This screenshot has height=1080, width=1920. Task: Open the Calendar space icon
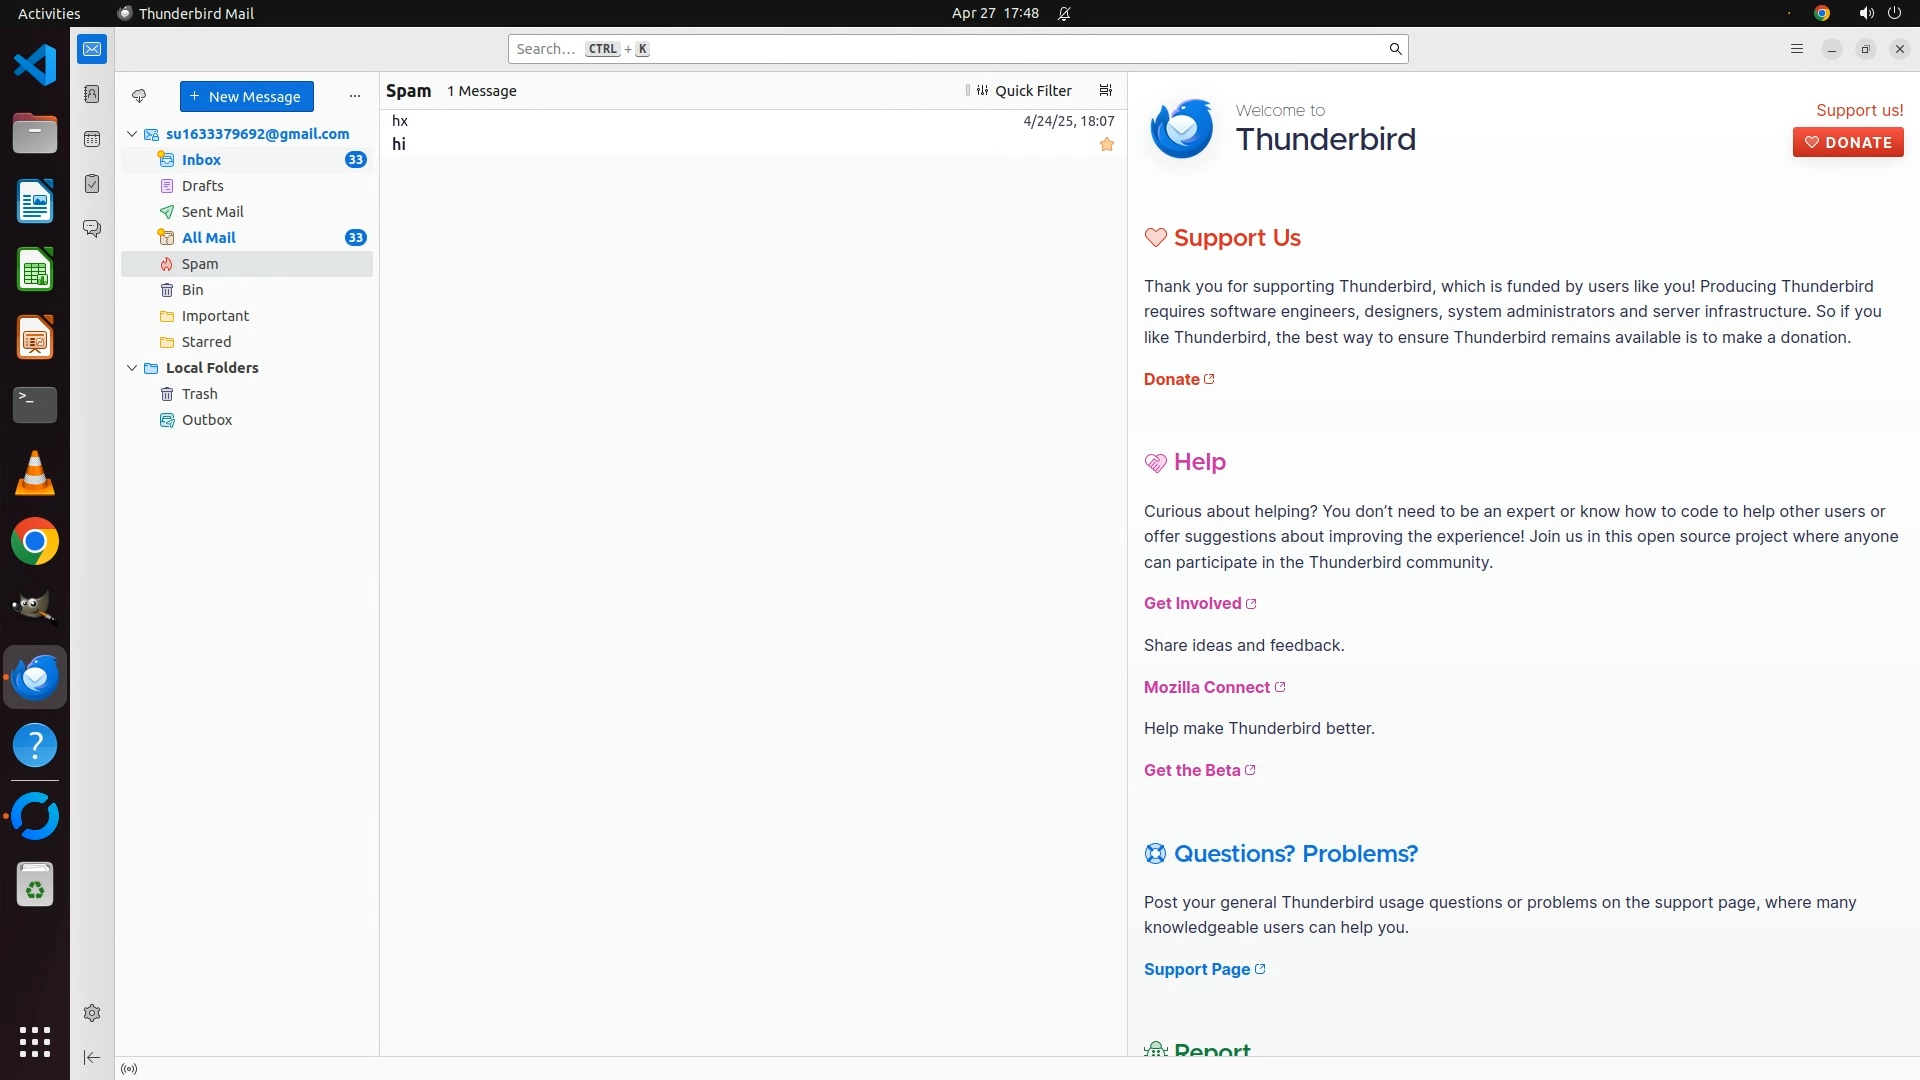(x=92, y=139)
